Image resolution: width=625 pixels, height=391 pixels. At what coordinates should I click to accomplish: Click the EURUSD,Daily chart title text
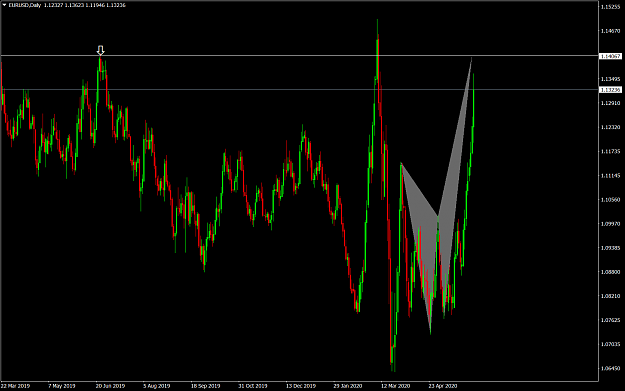[25, 5]
